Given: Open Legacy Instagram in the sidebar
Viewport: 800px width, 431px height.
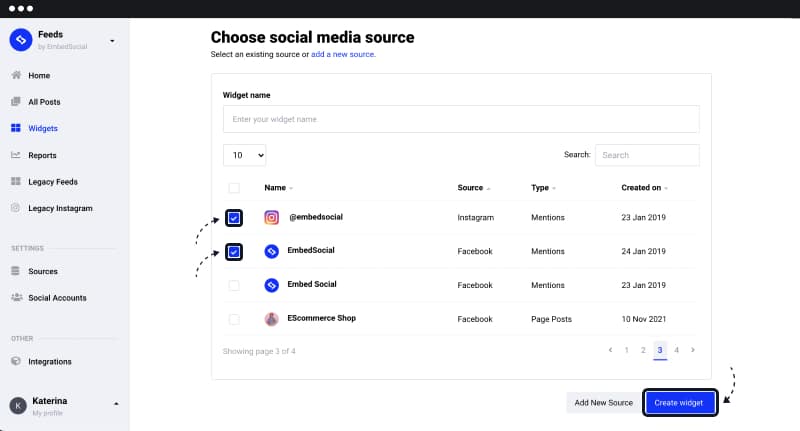Looking at the screenshot, I should tap(60, 209).
